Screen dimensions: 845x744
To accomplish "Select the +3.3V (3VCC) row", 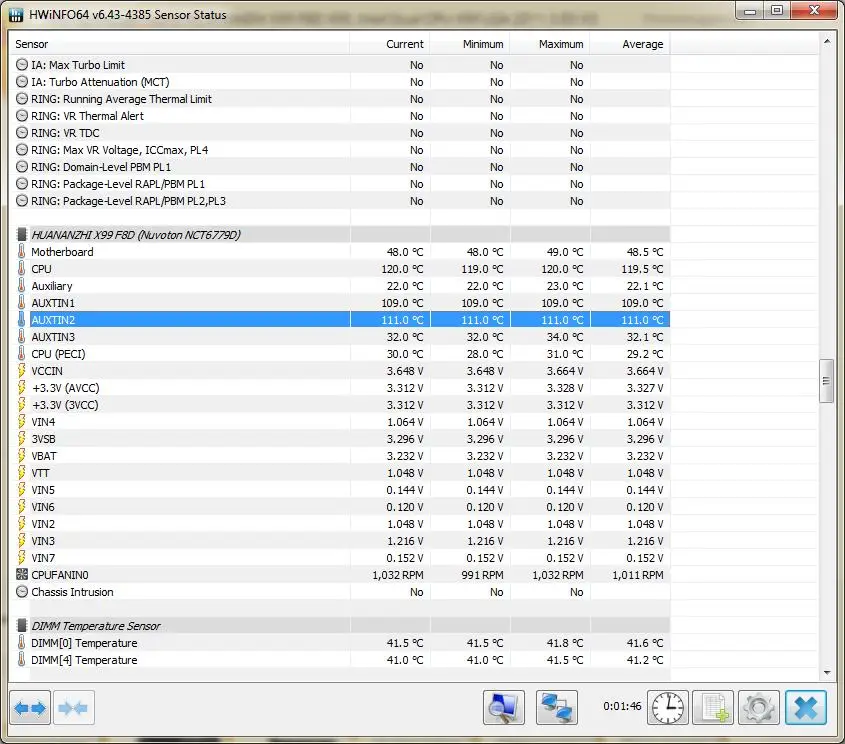I will point(342,405).
